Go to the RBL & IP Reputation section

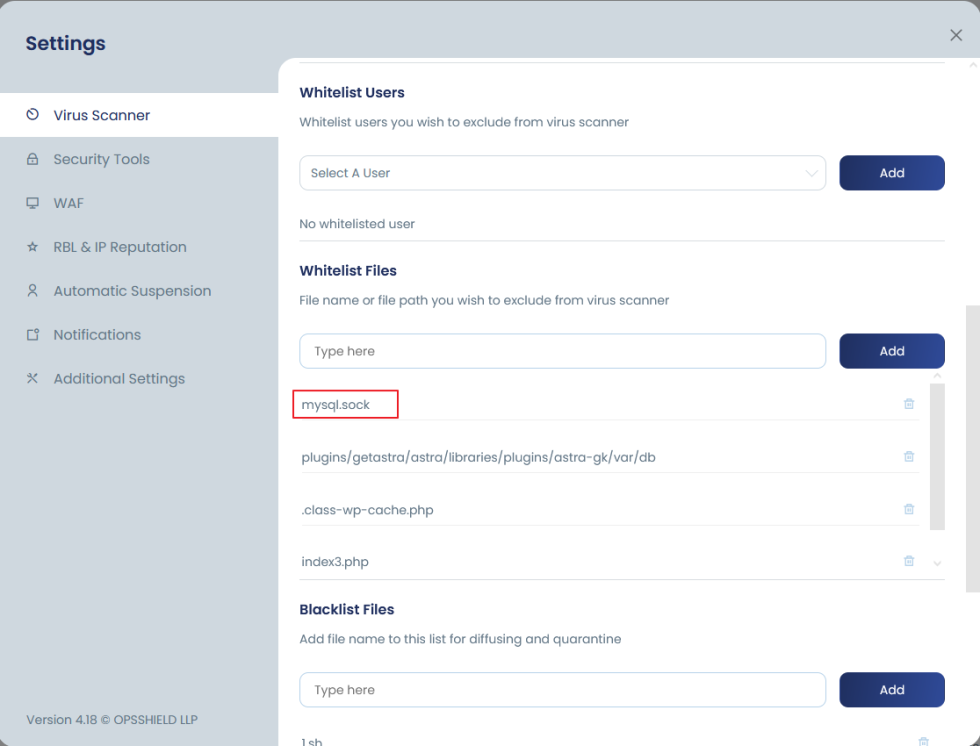pyautogui.click(x=120, y=247)
